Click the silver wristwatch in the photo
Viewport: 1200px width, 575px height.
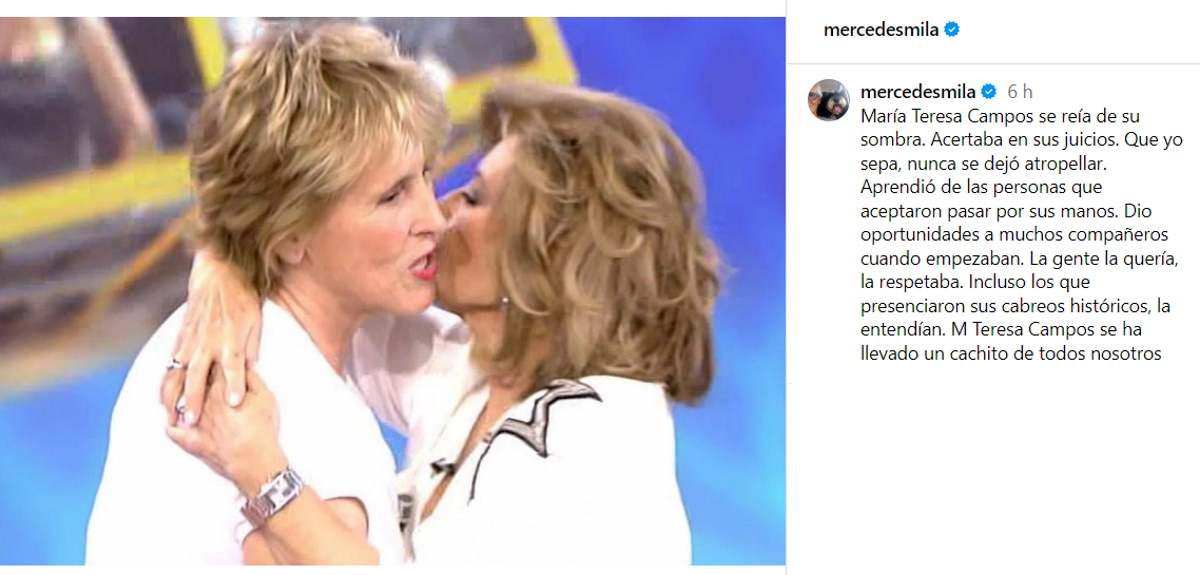point(273,496)
